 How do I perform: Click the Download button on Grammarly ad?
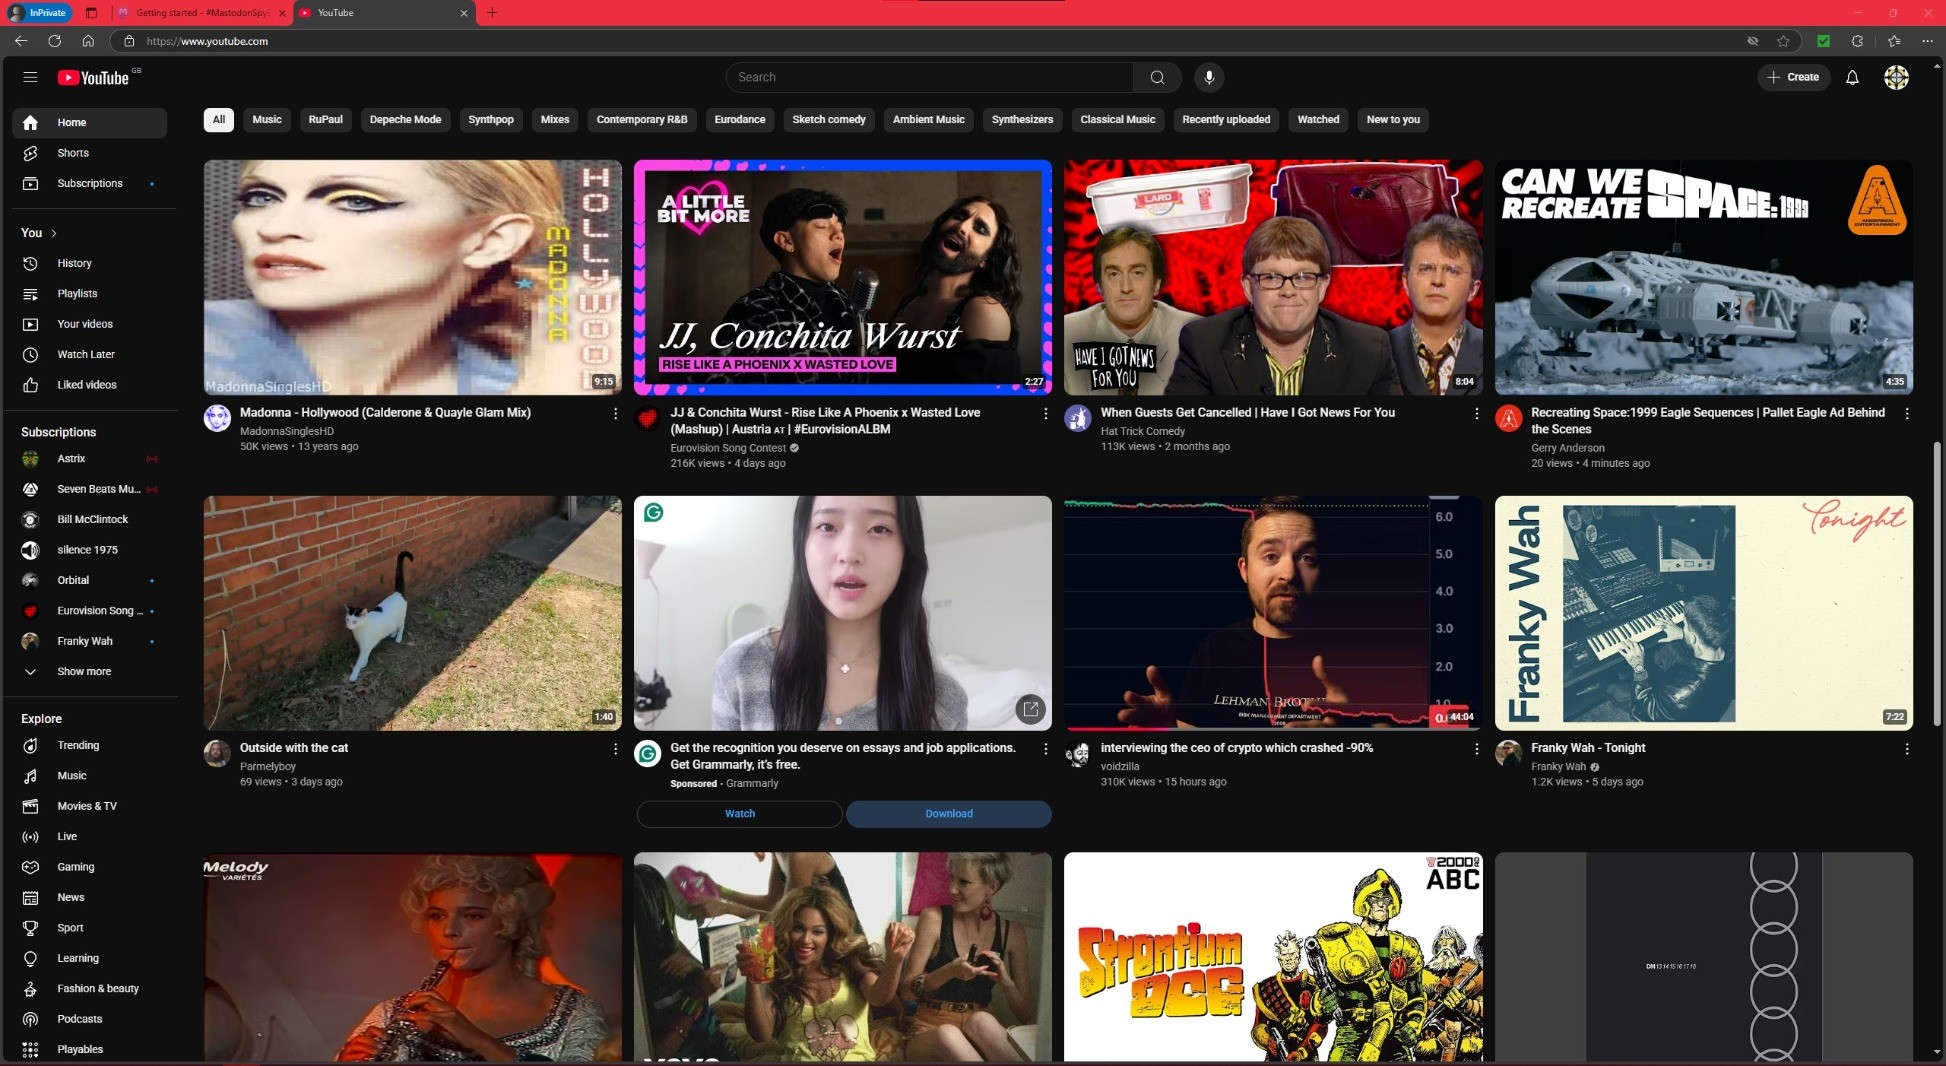coord(948,814)
